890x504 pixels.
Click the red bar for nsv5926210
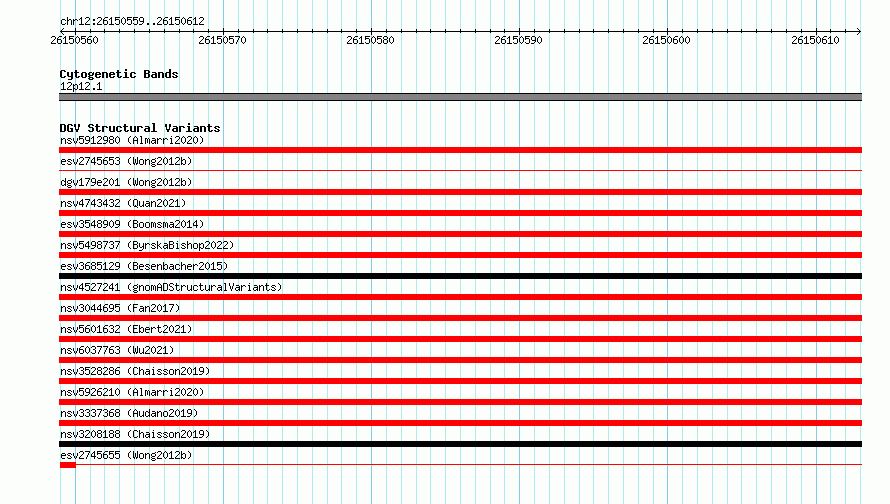(x=460, y=402)
